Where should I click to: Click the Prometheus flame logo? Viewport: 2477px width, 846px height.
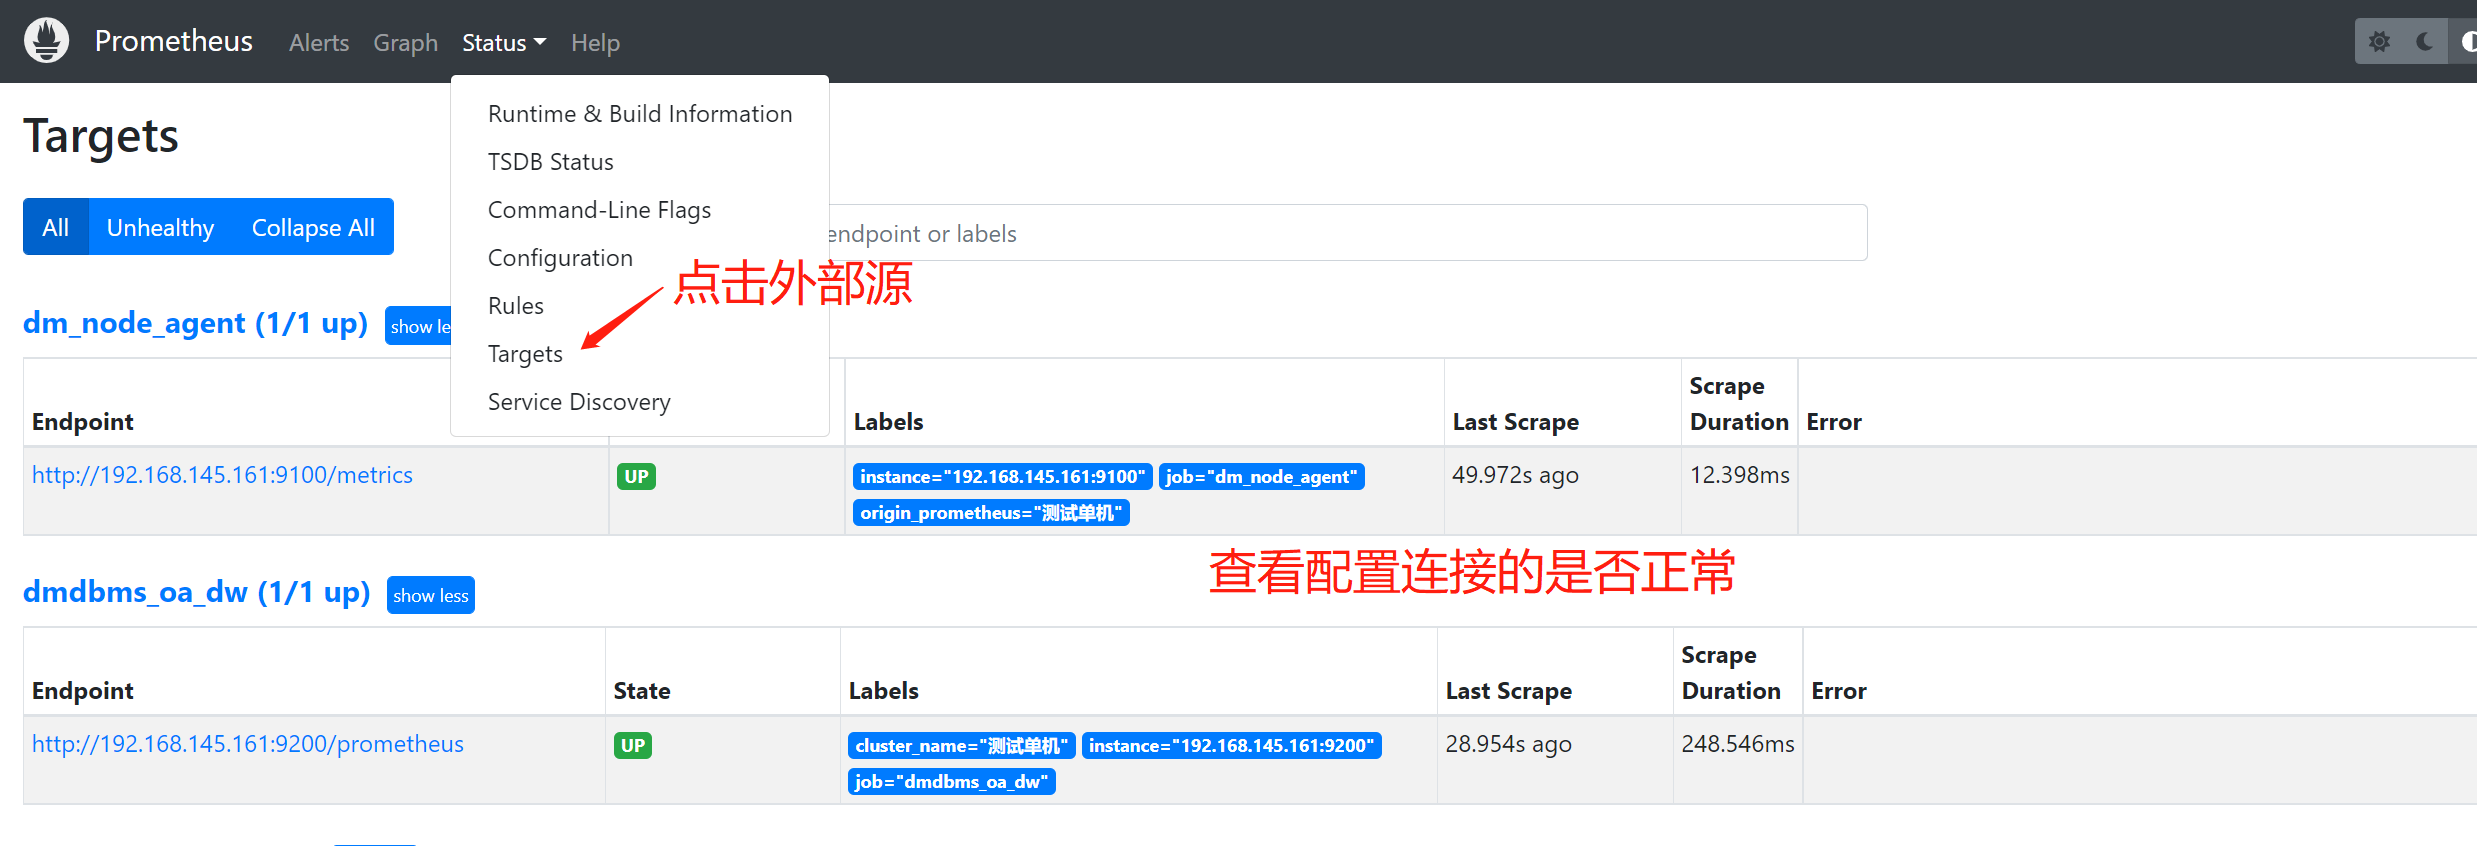coord(46,41)
